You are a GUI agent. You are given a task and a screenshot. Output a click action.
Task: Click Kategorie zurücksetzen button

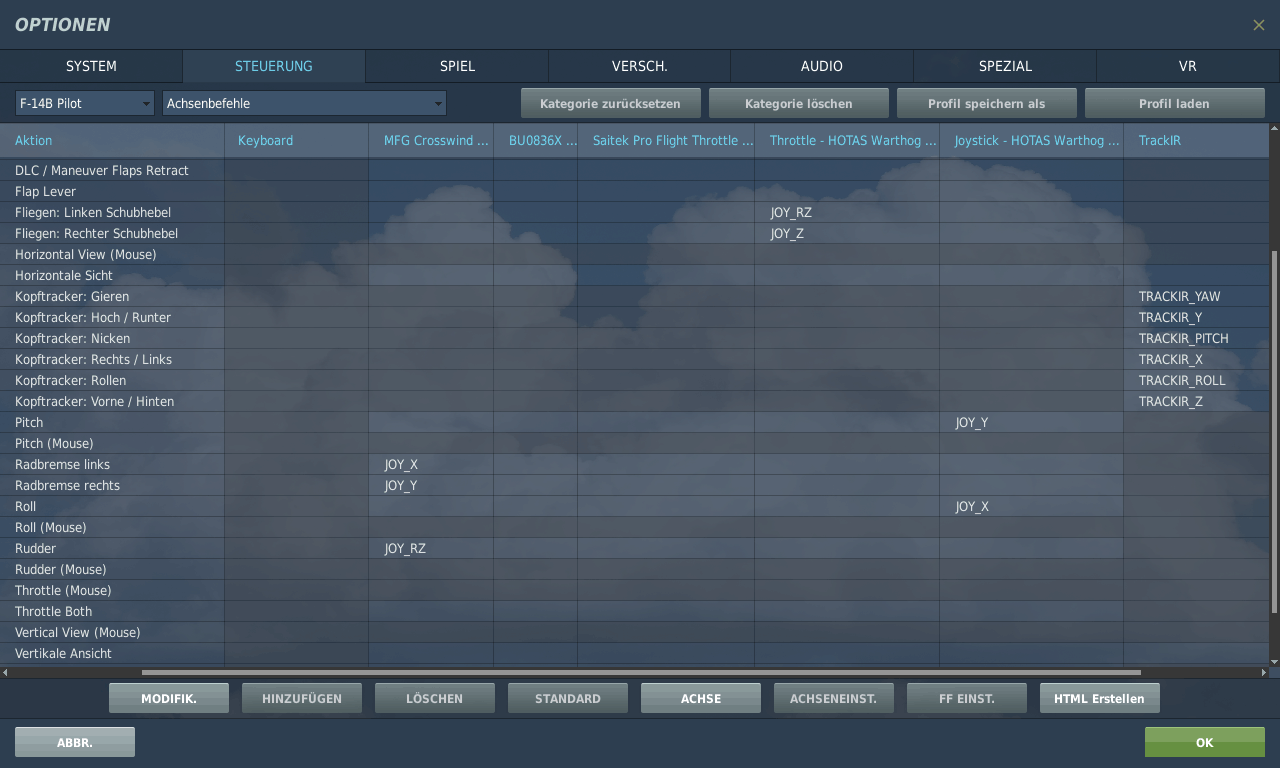(610, 103)
